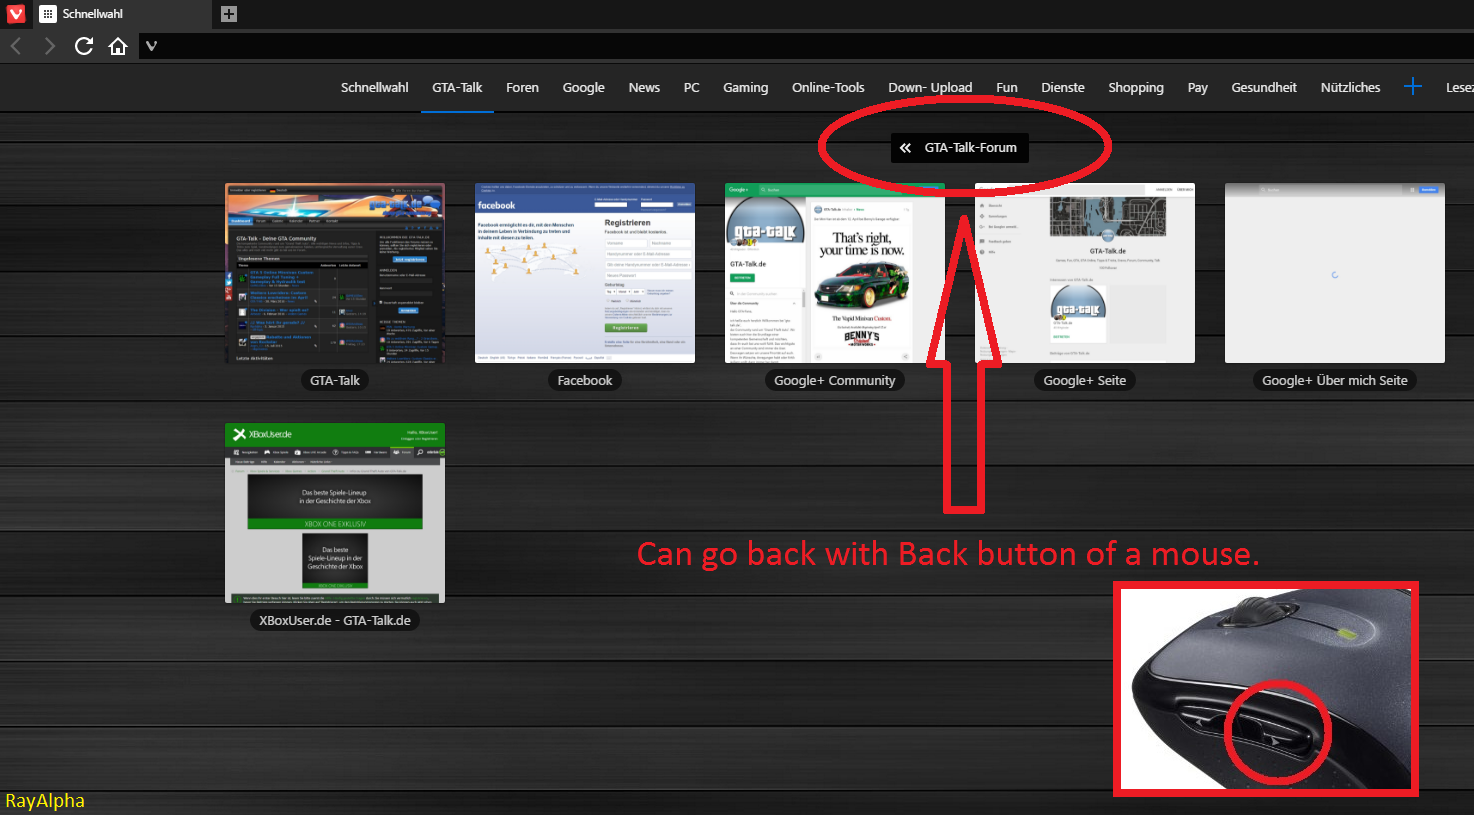Viewport: 1474px width, 815px height.
Task: Open the Facebook speed dial thumbnail
Action: click(585, 273)
